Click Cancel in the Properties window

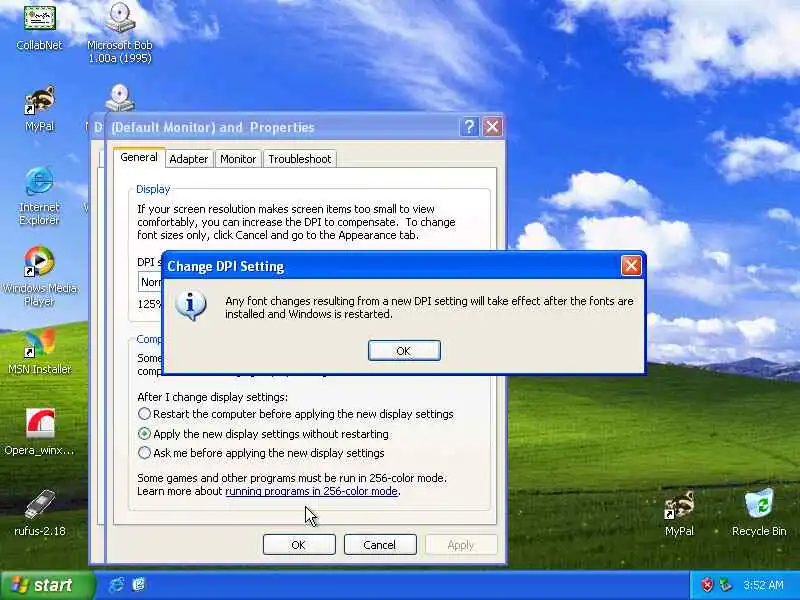pyautogui.click(x=380, y=544)
